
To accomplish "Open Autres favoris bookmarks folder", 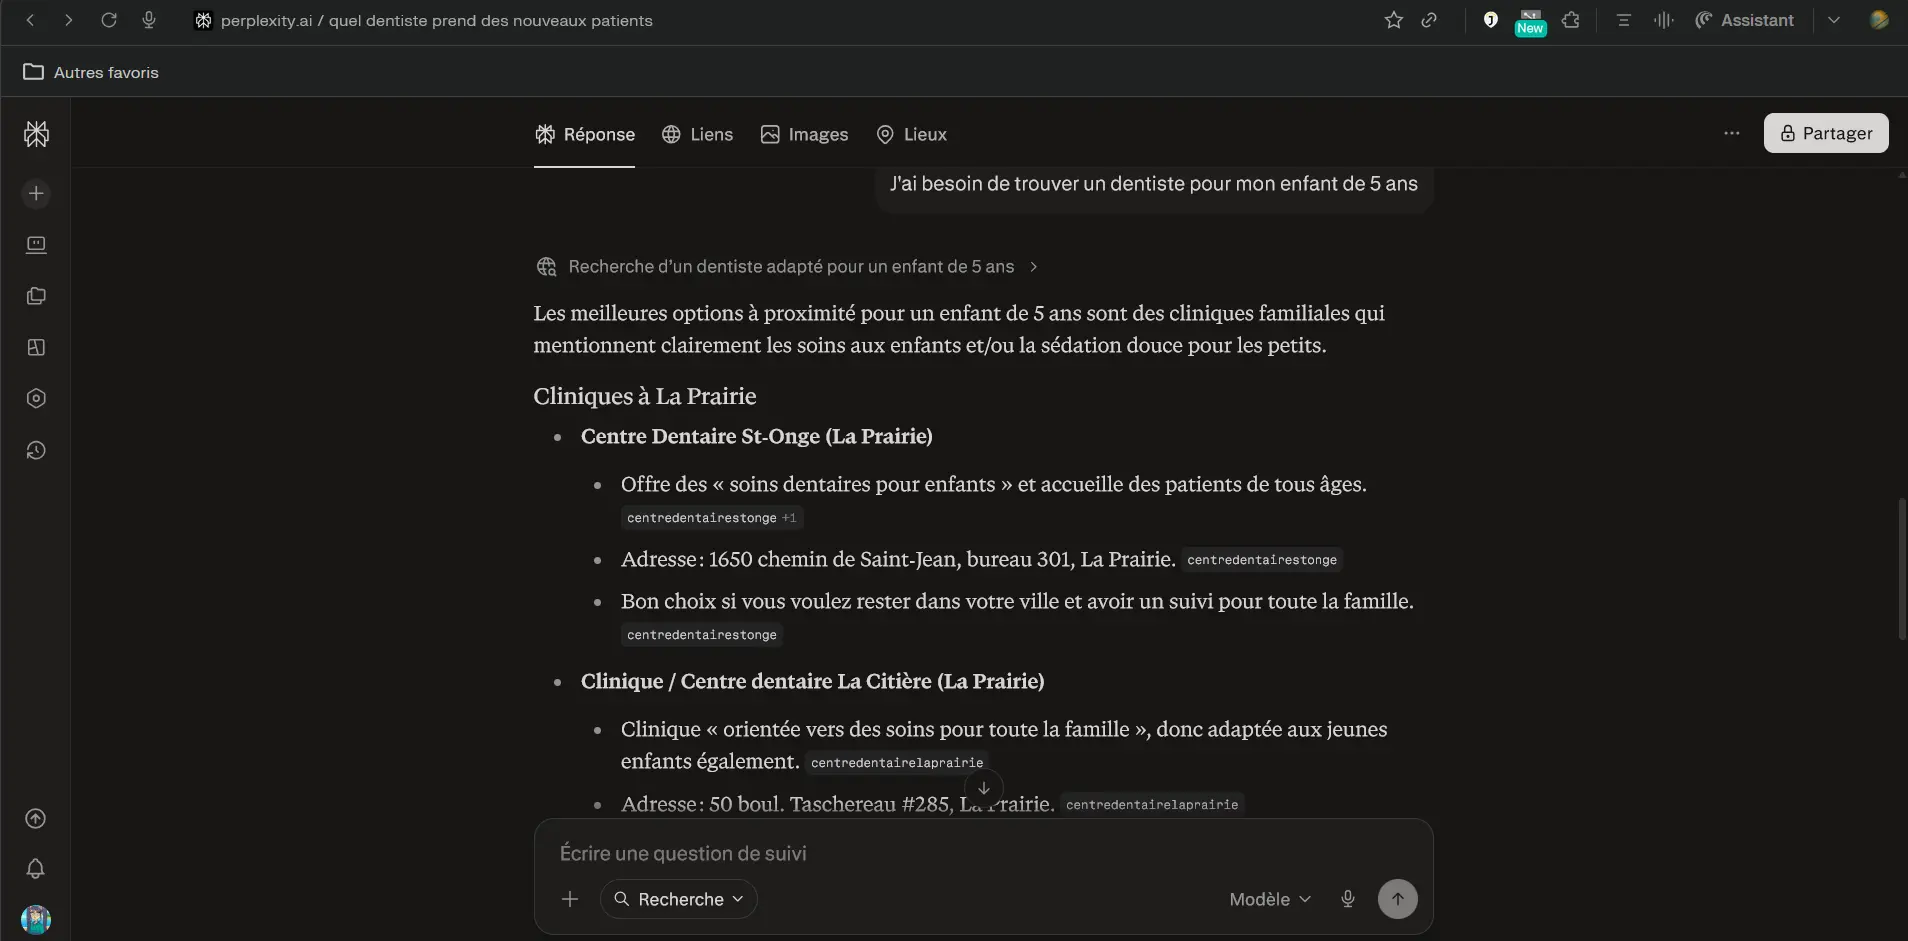I will pyautogui.click(x=91, y=72).
